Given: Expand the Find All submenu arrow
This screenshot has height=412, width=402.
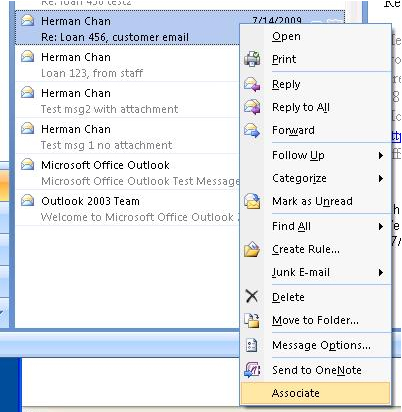Looking at the screenshot, I should (x=381, y=227).
